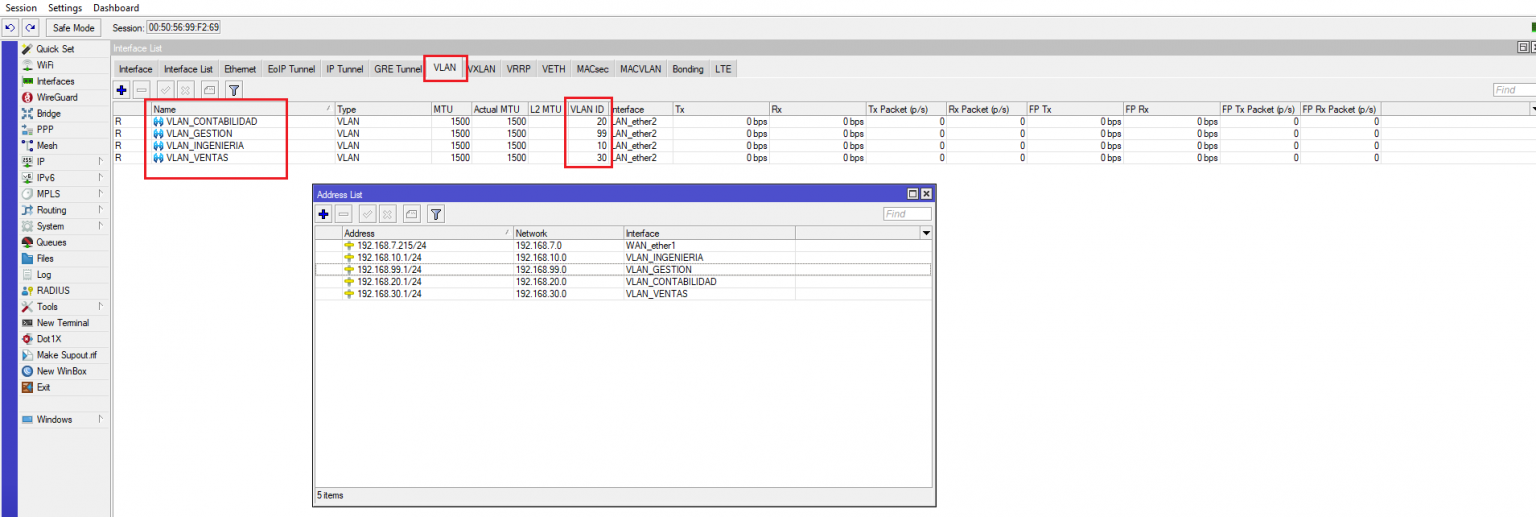The height and width of the screenshot is (517, 1536).
Task: Switch to the LTE tab
Action: click(x=723, y=69)
